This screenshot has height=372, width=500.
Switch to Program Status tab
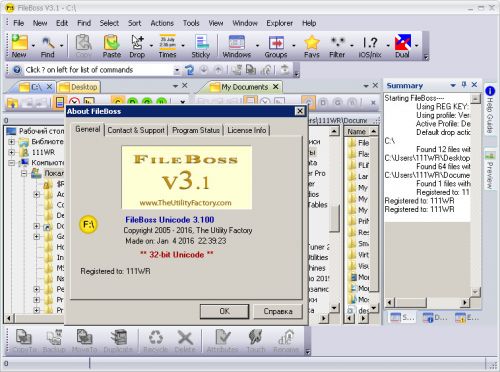click(196, 130)
